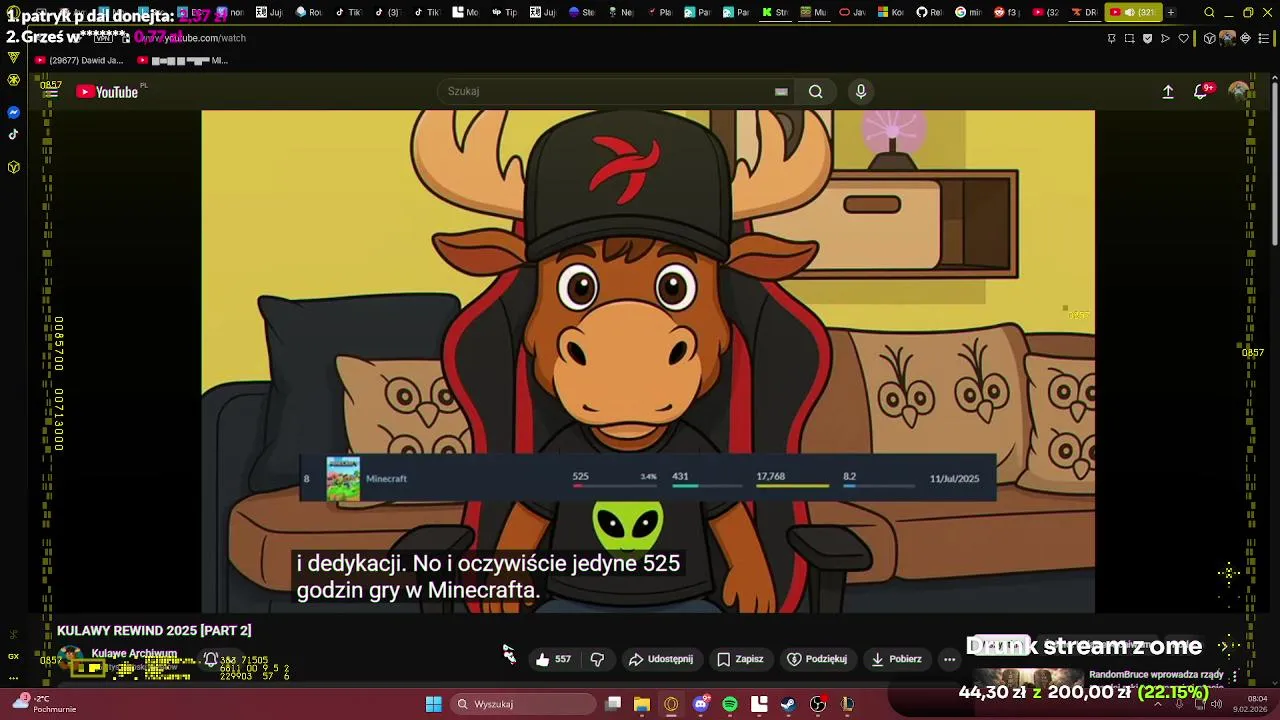This screenshot has width=1280, height=720.
Task: Open a new tab with the plus button
Action: 1171,12
